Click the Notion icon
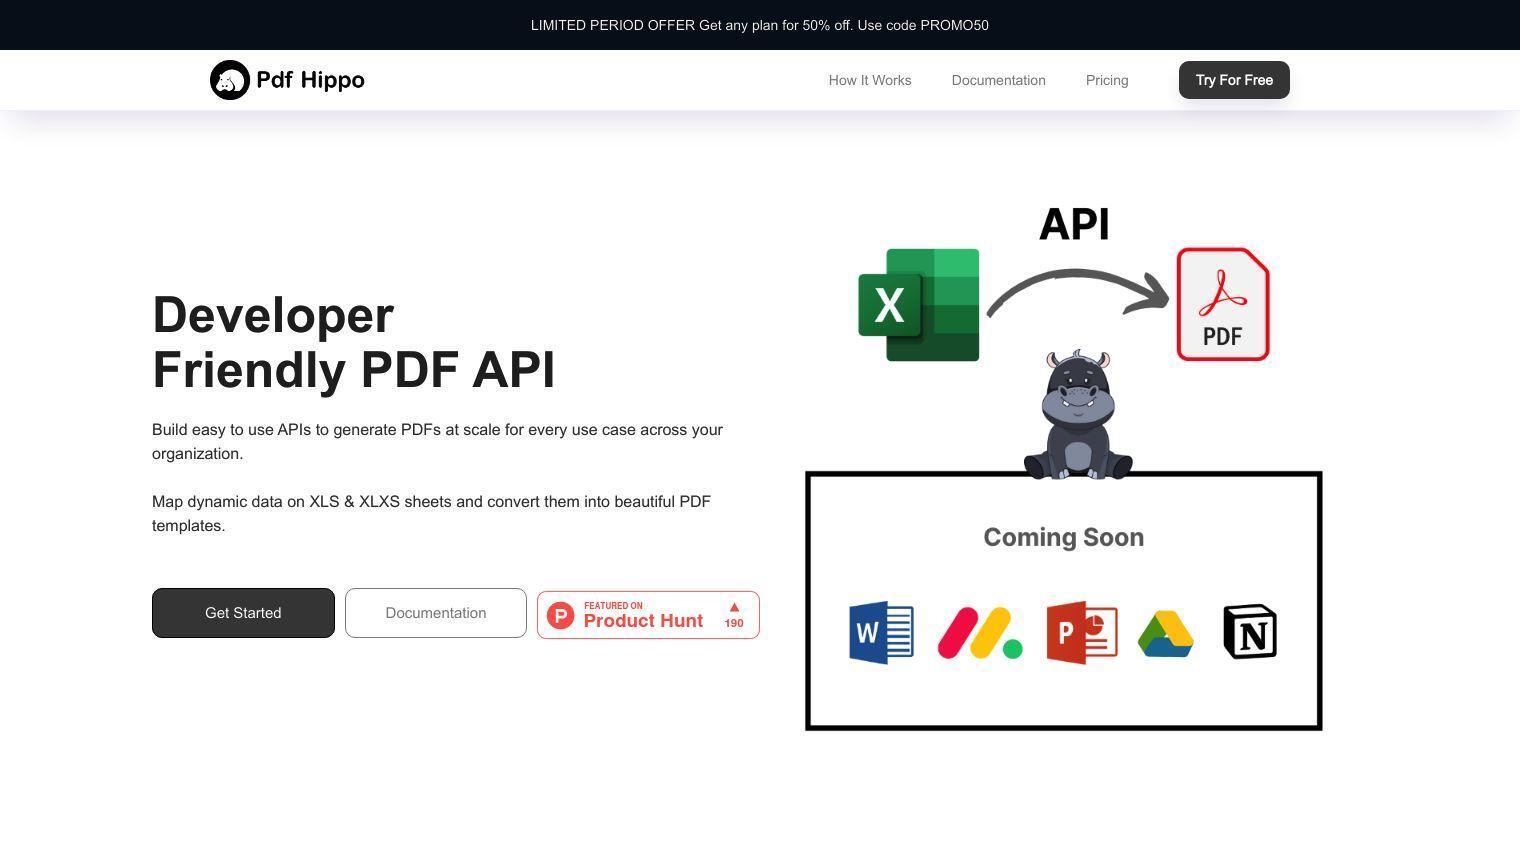This screenshot has width=1520, height=855. tap(1250, 631)
